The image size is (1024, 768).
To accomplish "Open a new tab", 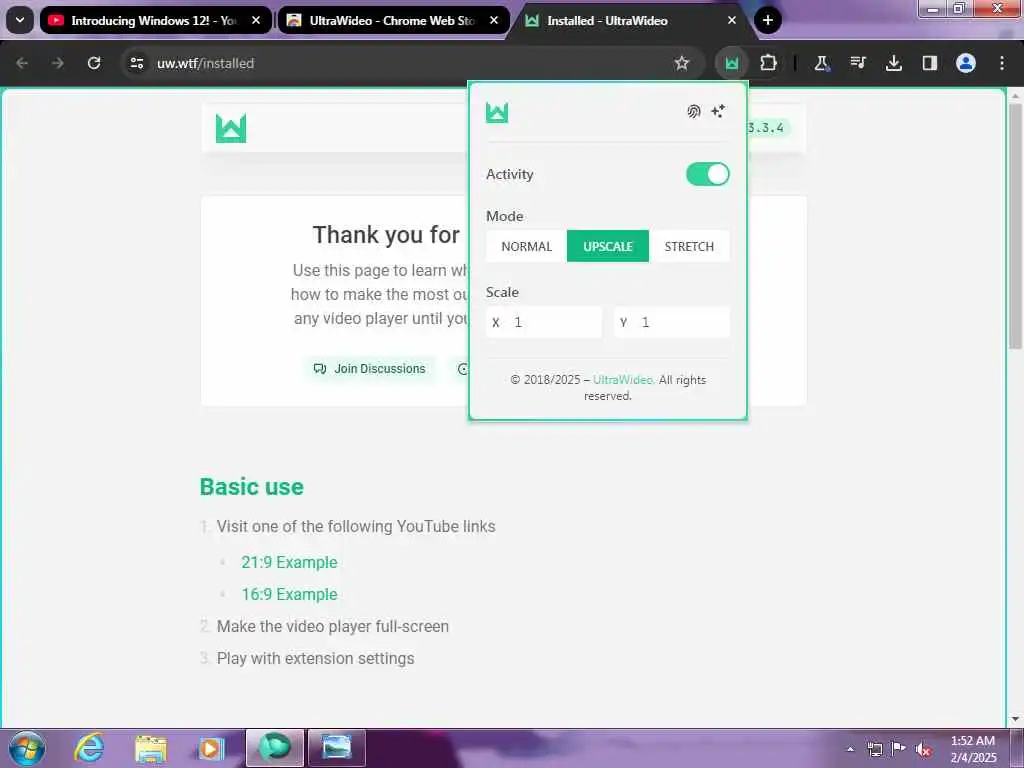I will (x=768, y=20).
